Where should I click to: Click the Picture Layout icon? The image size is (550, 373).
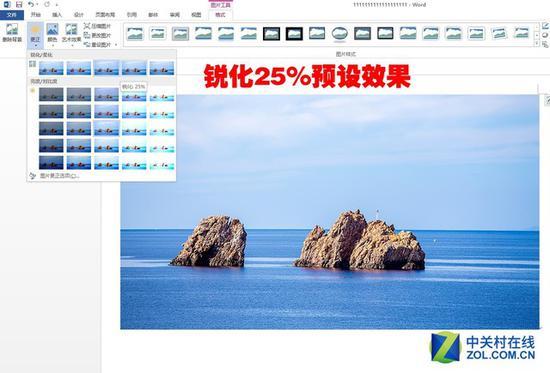click(545, 45)
